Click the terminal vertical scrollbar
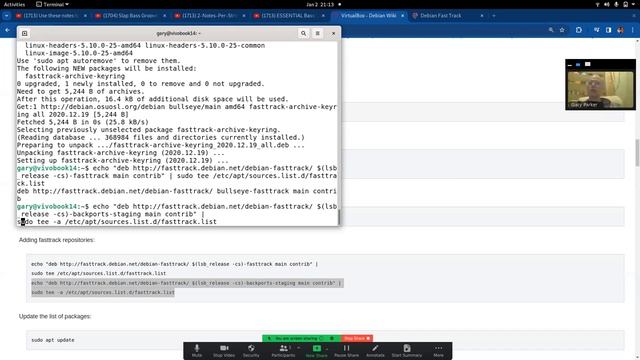The image size is (640, 360). [339, 216]
